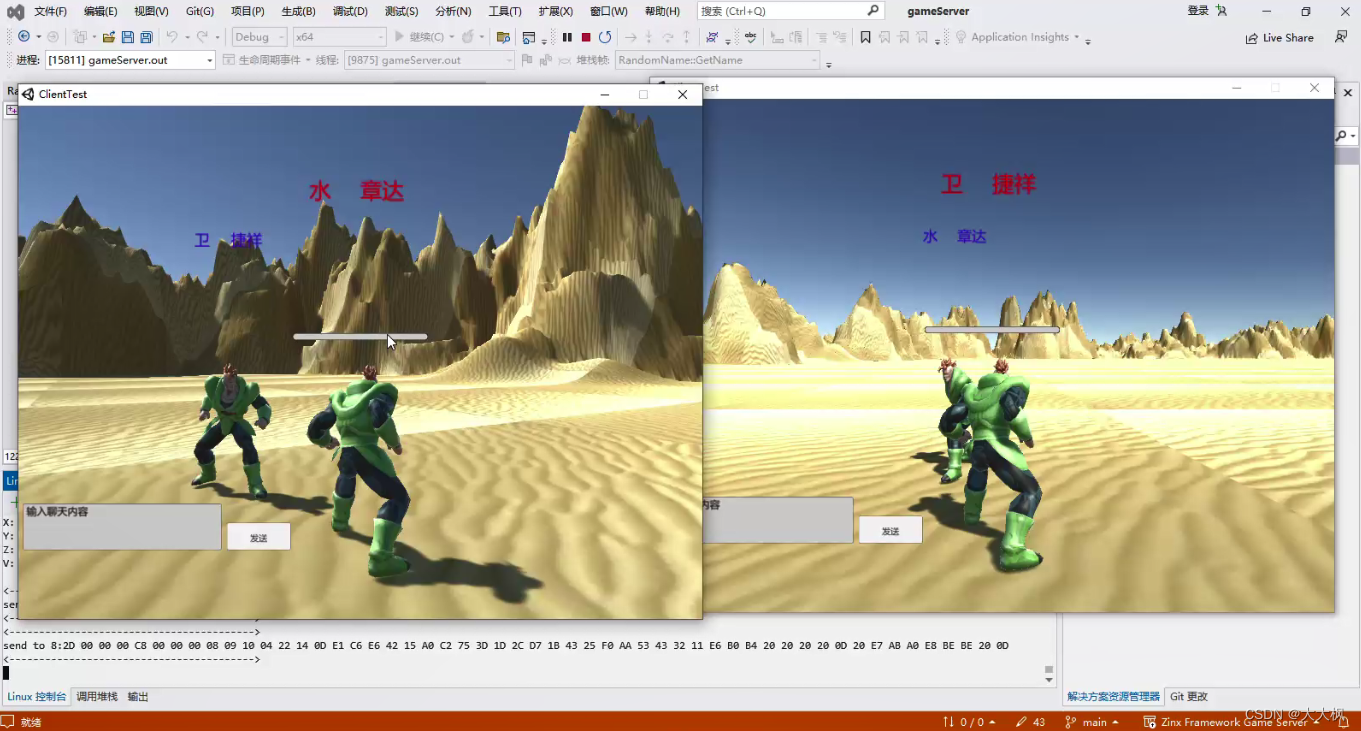
Task: Click the redo arrow icon
Action: [202, 37]
